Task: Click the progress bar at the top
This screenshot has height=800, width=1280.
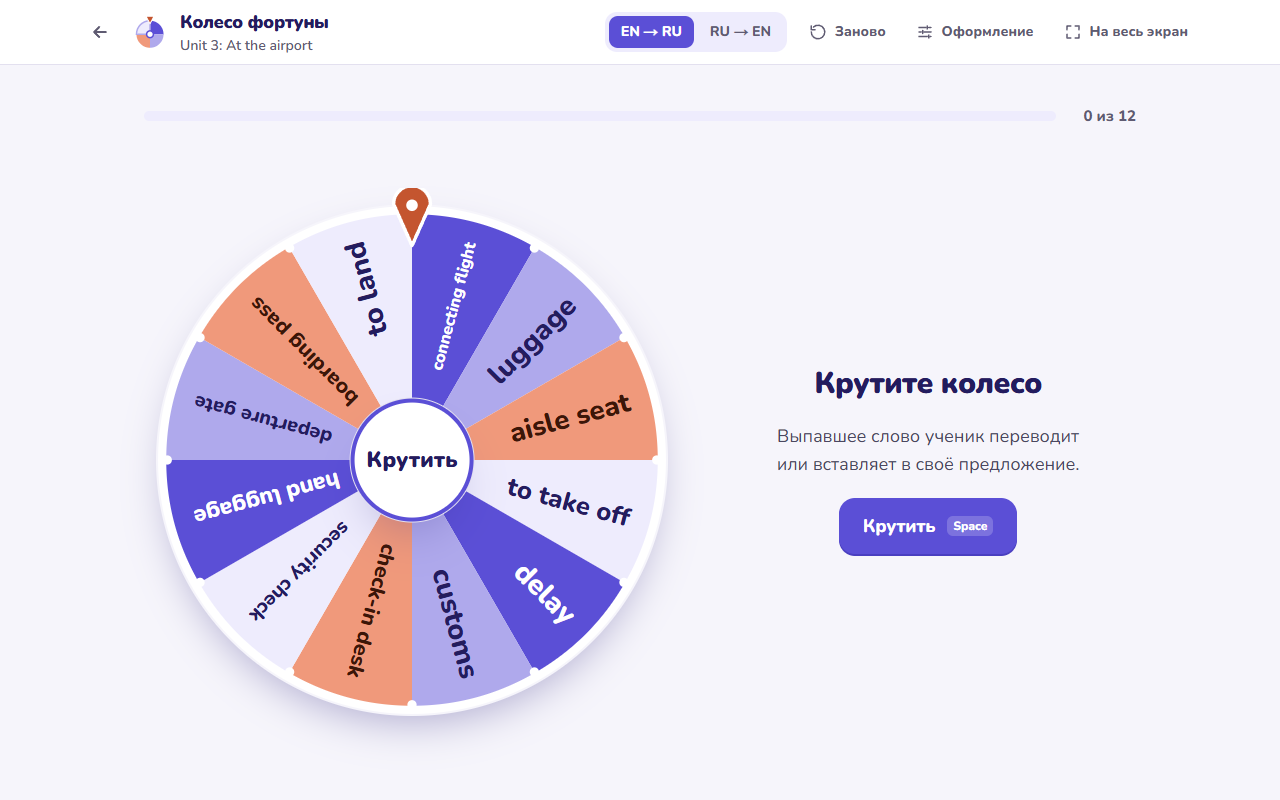Action: point(600,116)
